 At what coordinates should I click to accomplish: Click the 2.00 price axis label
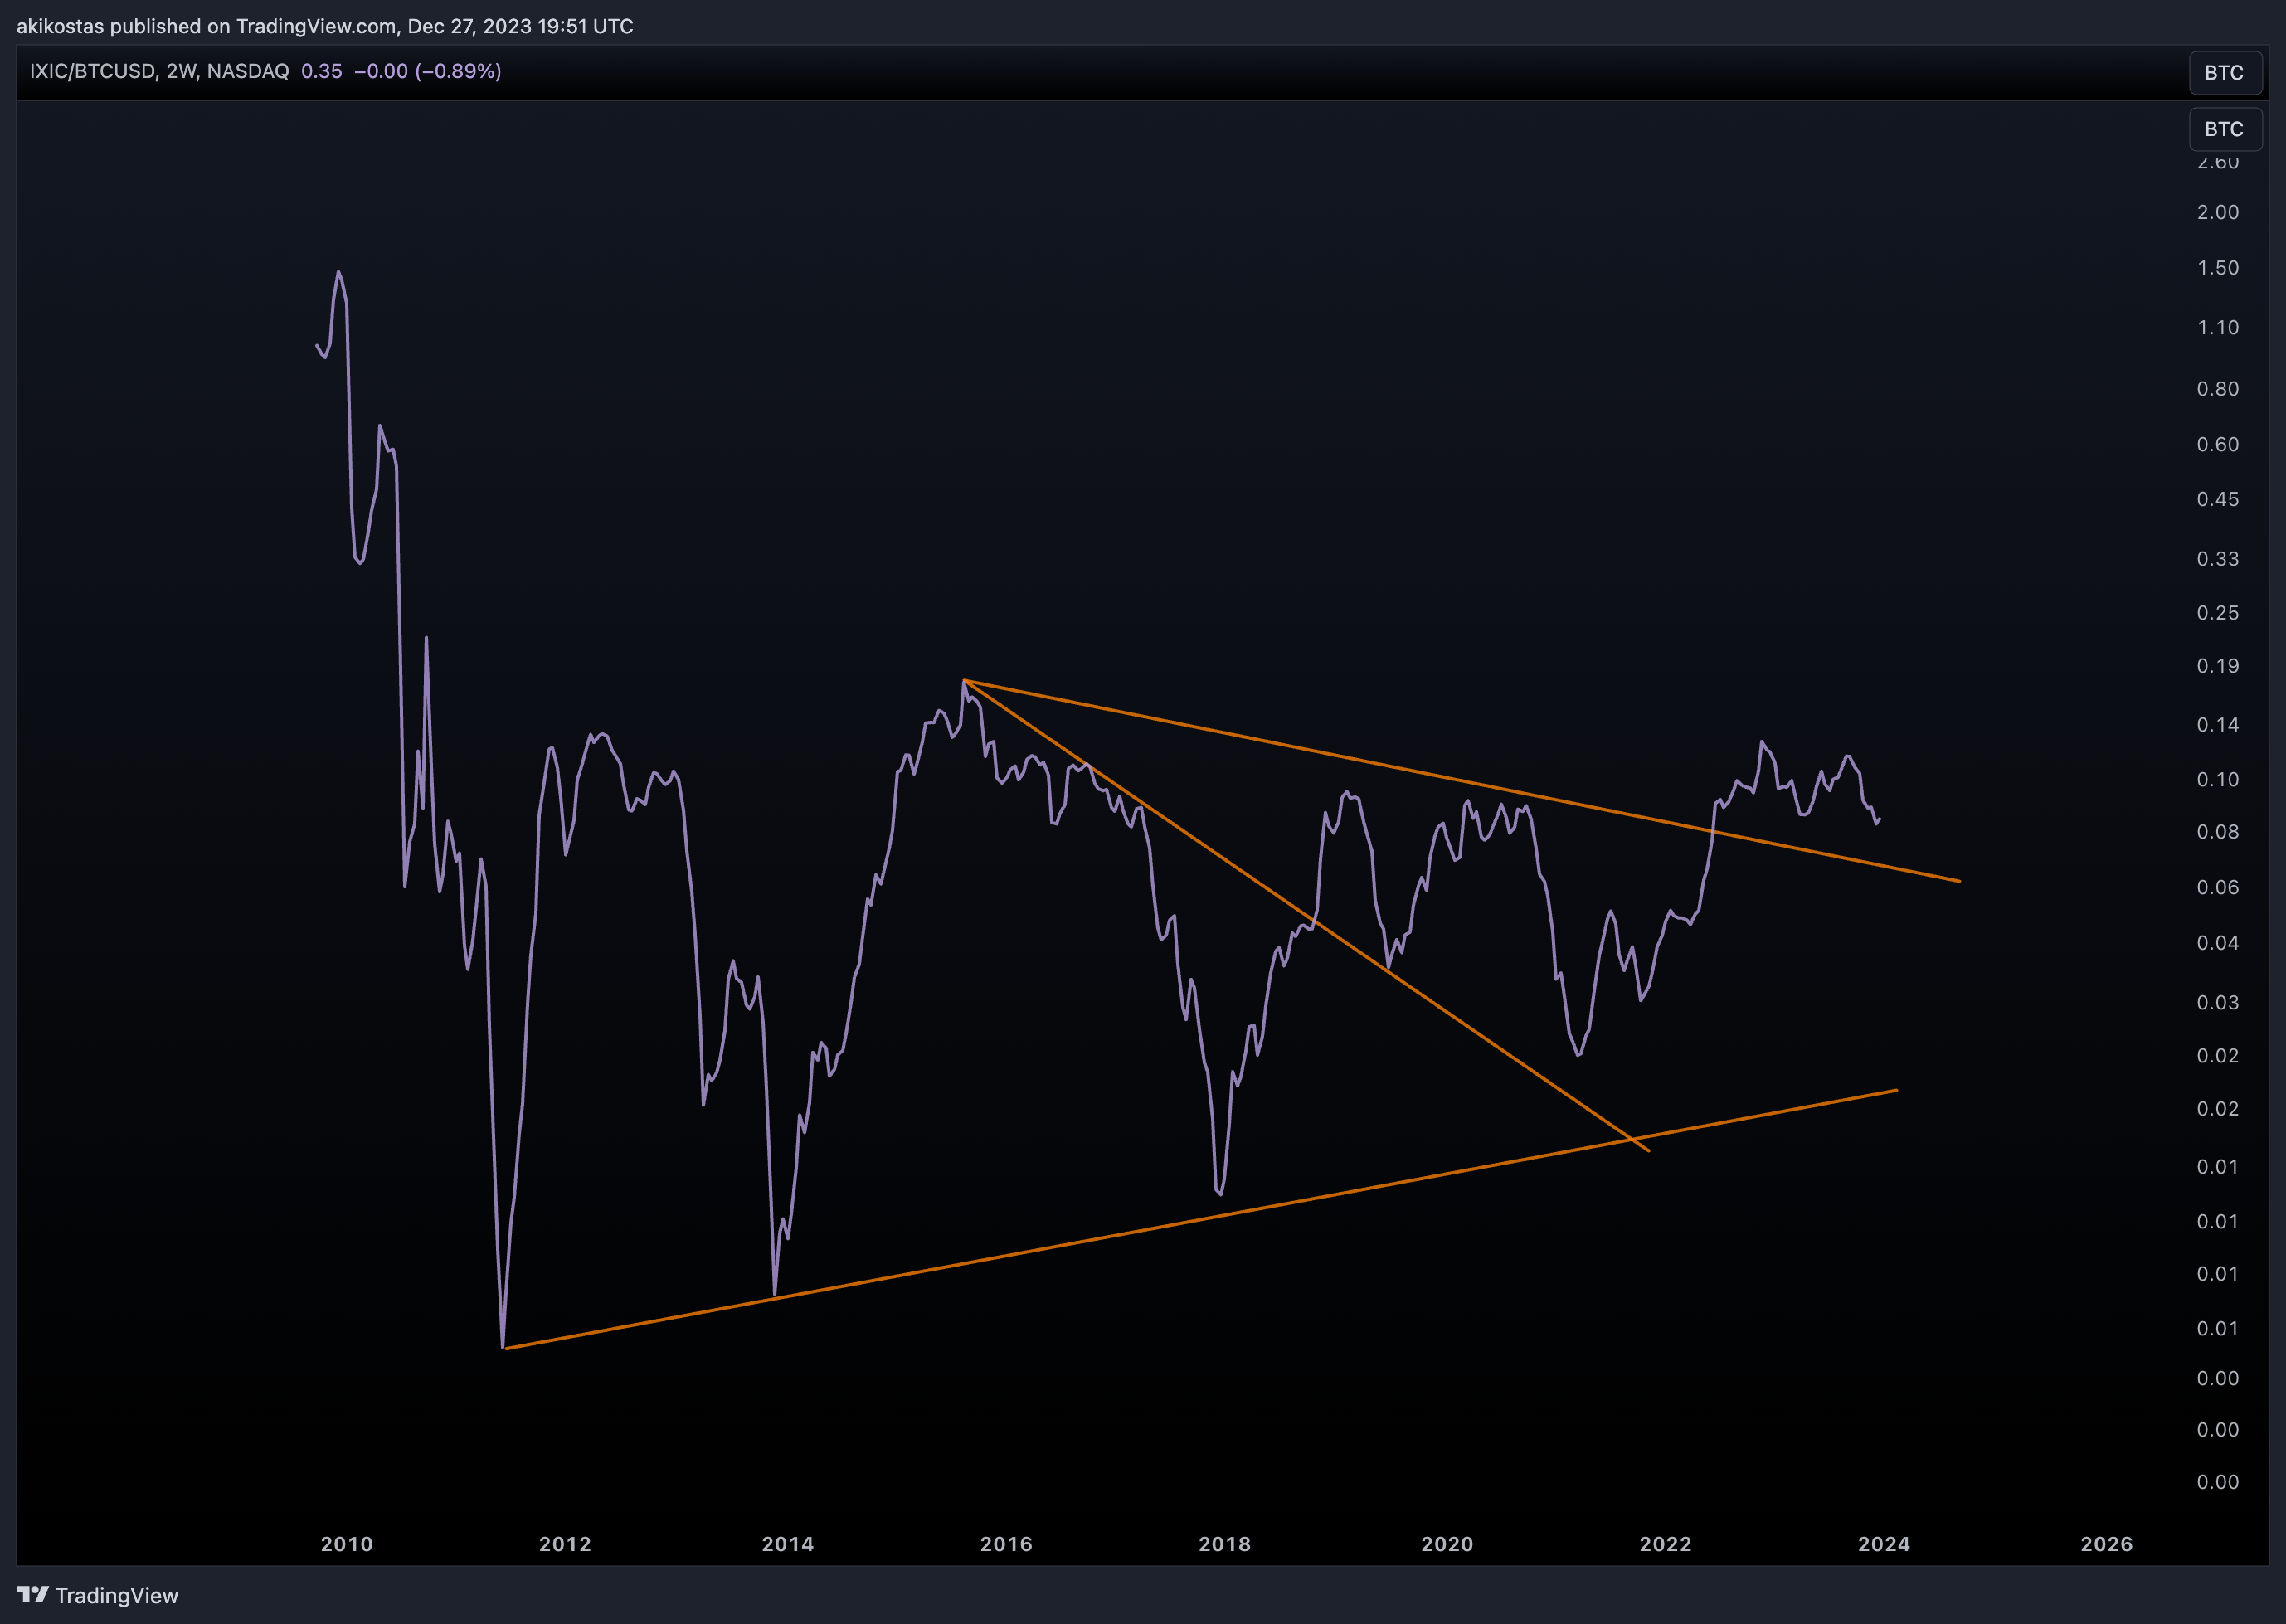2218,212
